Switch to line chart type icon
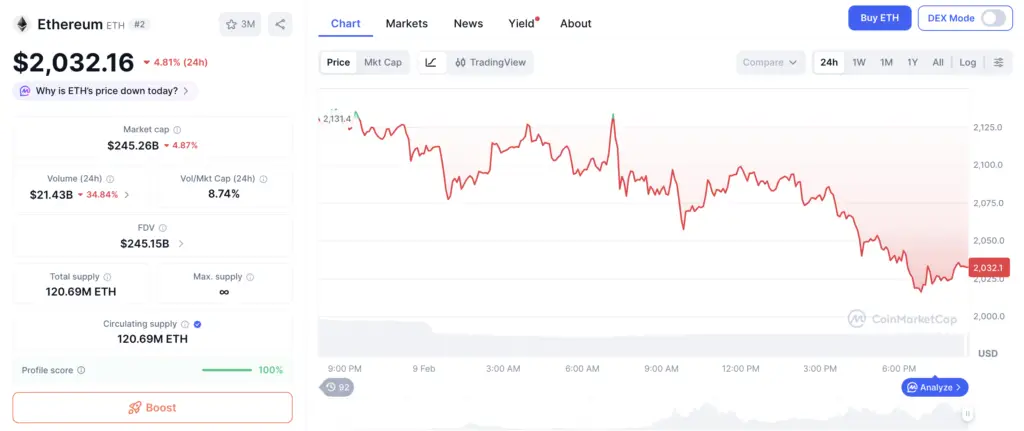The width and height of the screenshot is (1024, 431). [x=430, y=62]
